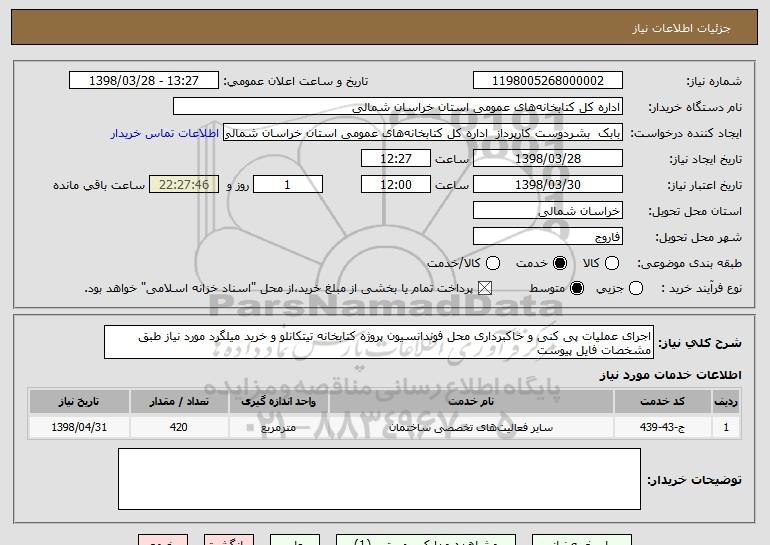Click the ایجاد کننده درخواست field
This screenshot has height=545, width=770.
423,133
